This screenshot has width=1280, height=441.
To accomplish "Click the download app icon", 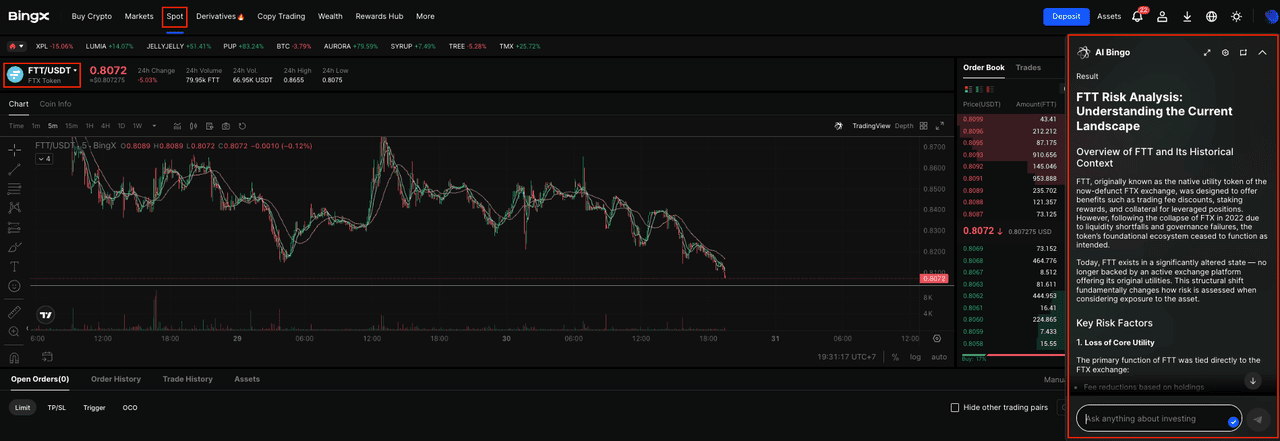I will point(1187,16).
